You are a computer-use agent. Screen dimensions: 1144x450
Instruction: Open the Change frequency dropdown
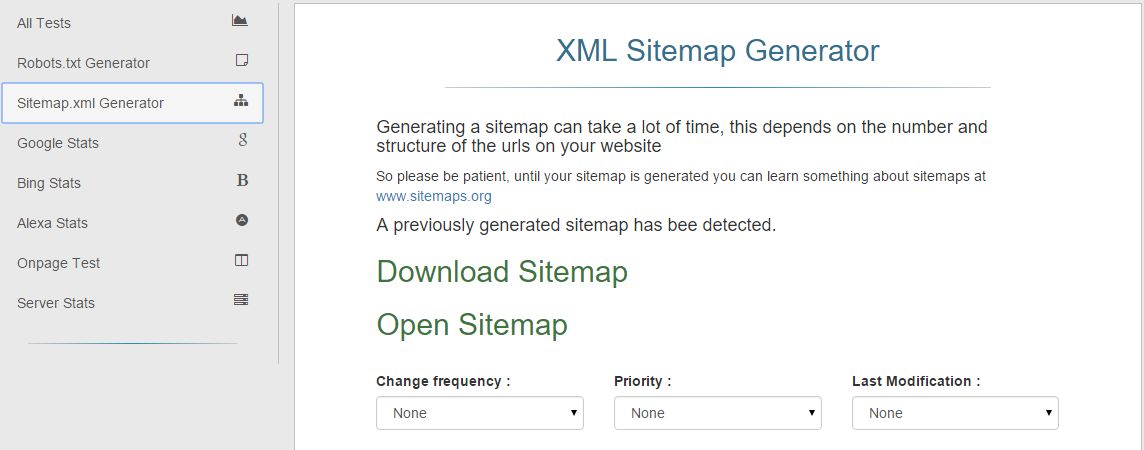[x=480, y=413]
